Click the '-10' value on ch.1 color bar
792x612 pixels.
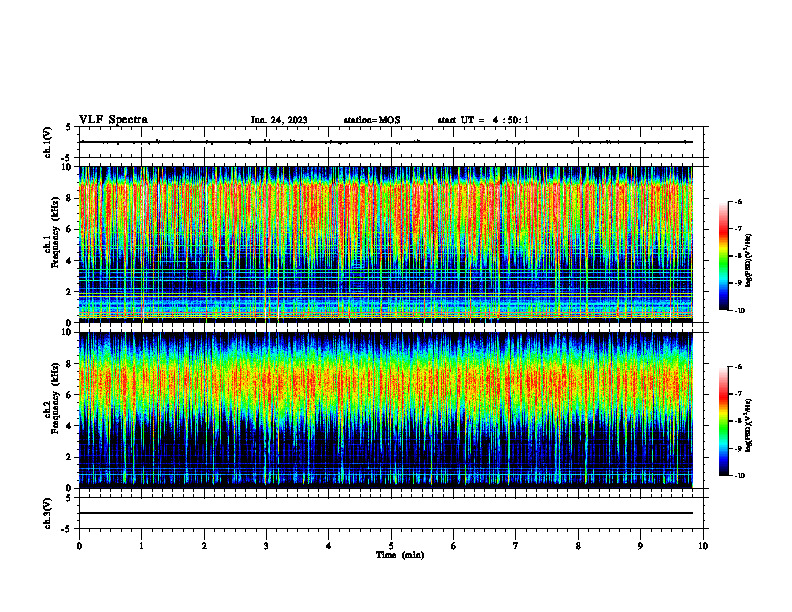click(x=739, y=311)
